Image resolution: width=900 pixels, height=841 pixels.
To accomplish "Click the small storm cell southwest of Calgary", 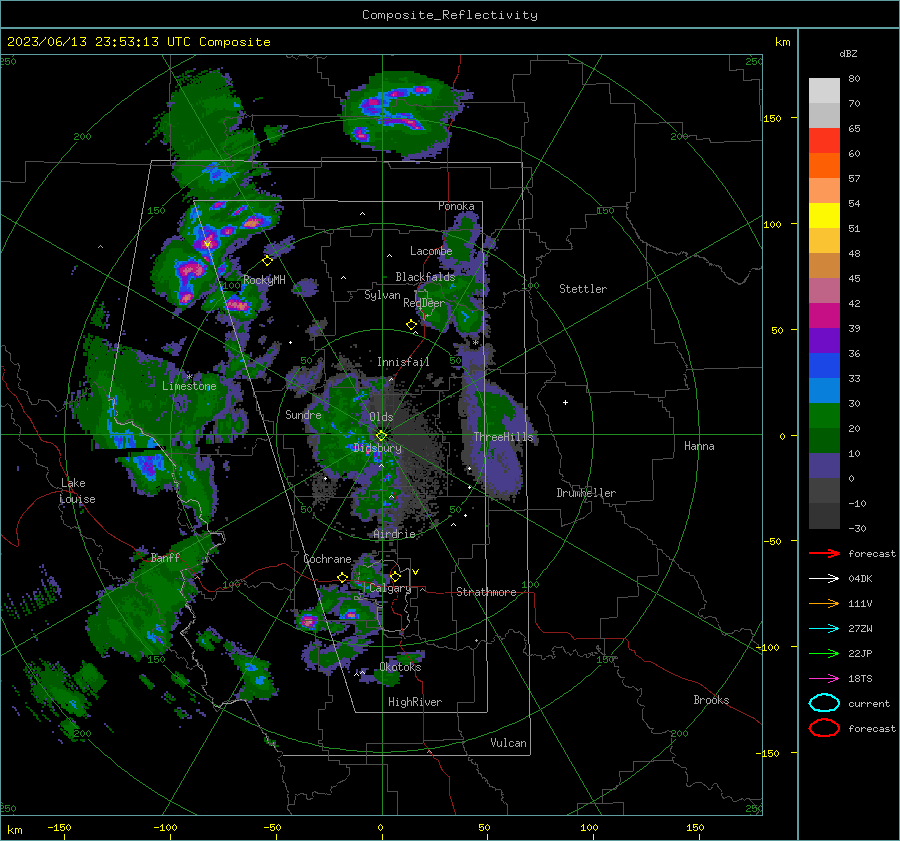I will (309, 621).
